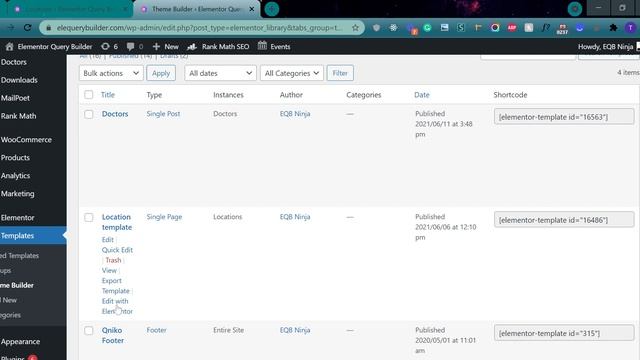The width and height of the screenshot is (640, 360).
Task: Open Analytics in the sidebar
Action: pyautogui.click(x=16, y=176)
